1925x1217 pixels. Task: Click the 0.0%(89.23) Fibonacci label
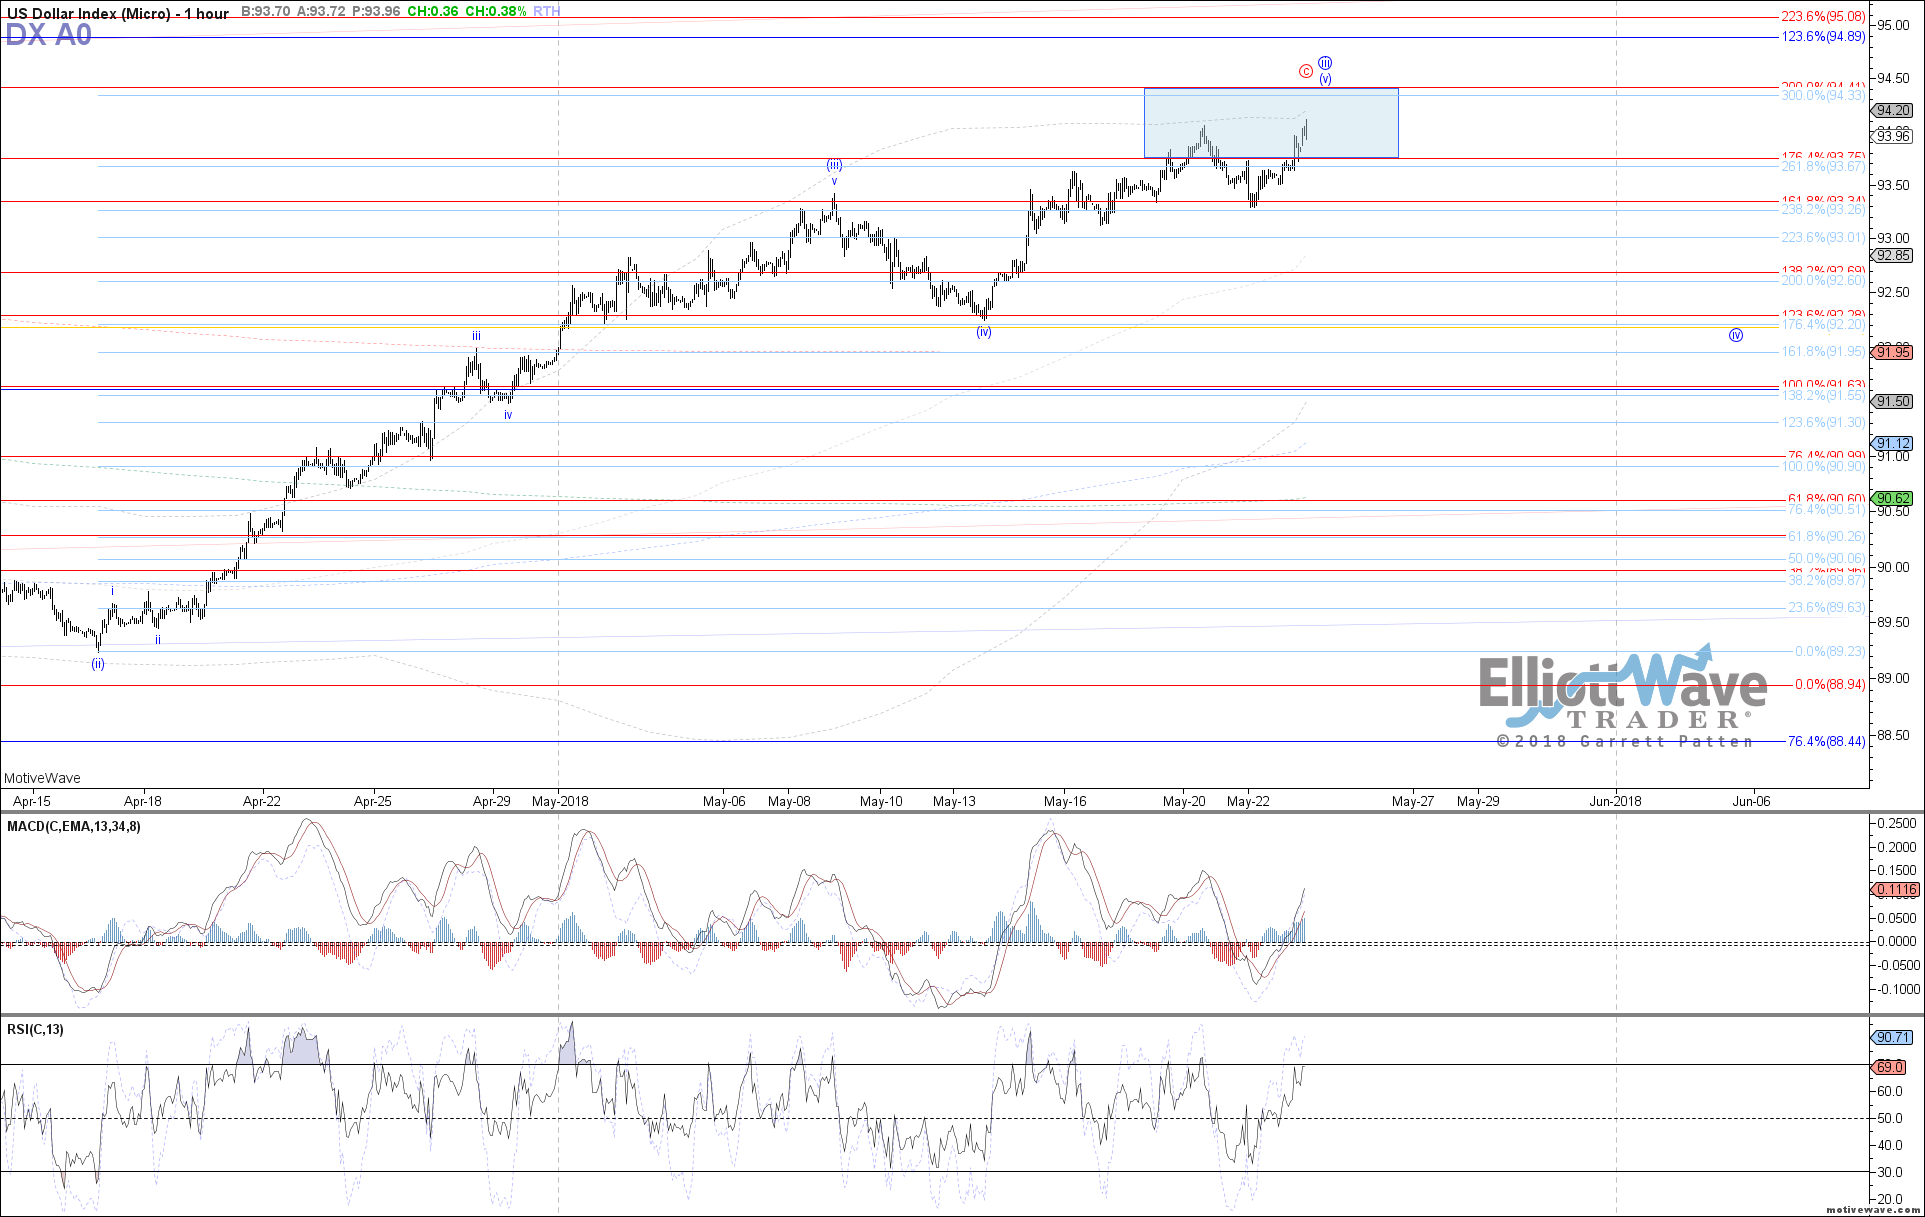tap(1830, 651)
